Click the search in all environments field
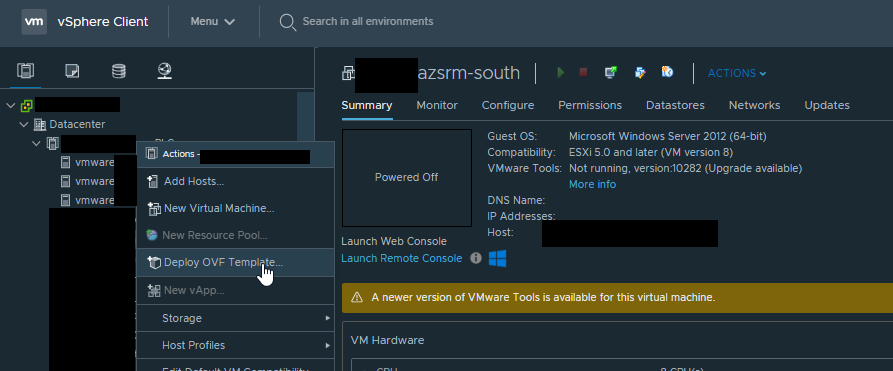 click(367, 22)
